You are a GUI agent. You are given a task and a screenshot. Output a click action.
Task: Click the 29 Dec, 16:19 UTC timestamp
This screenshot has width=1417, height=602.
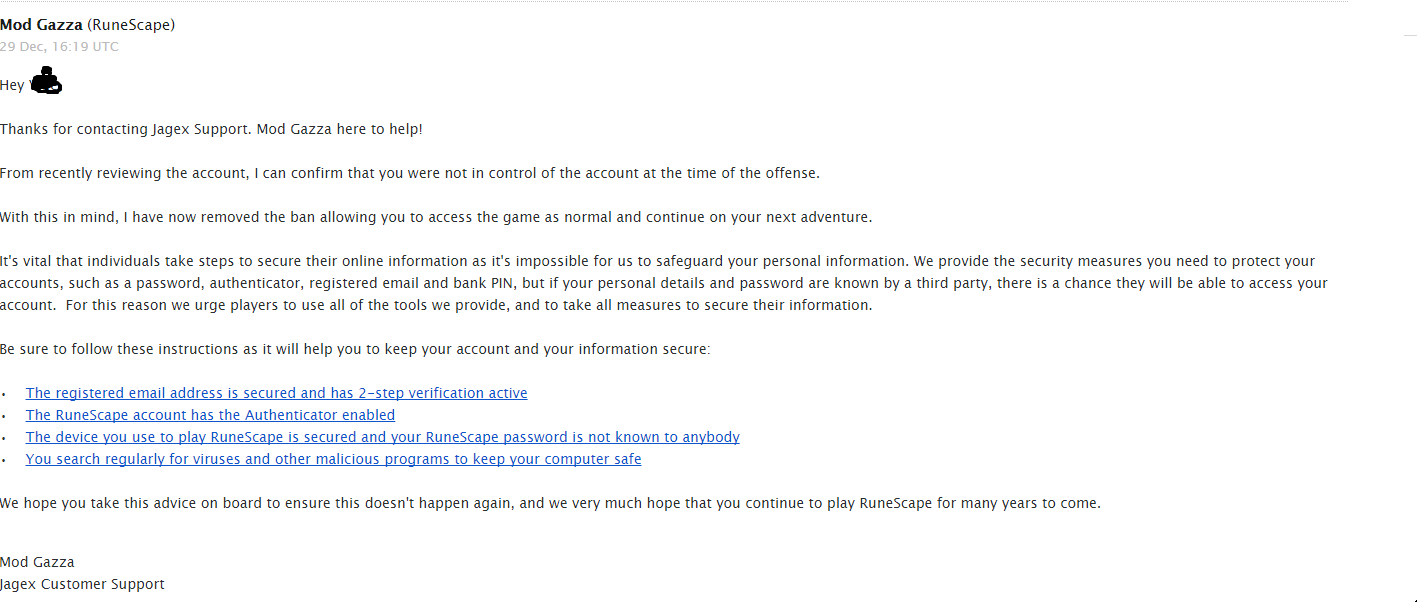pyautogui.click(x=59, y=47)
